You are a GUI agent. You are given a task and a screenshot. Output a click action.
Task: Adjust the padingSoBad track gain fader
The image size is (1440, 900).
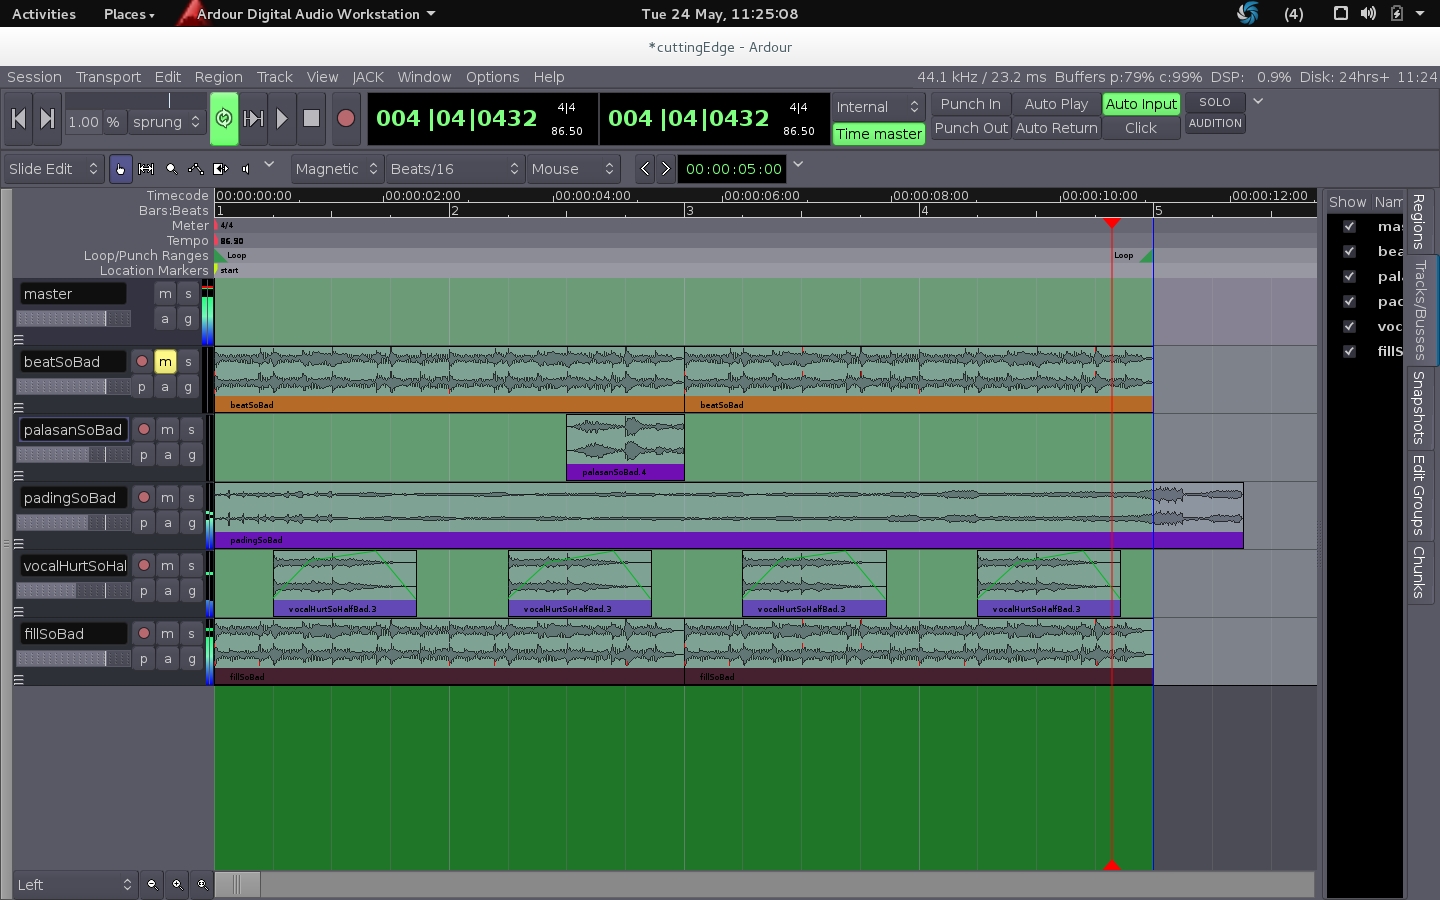(x=74, y=523)
